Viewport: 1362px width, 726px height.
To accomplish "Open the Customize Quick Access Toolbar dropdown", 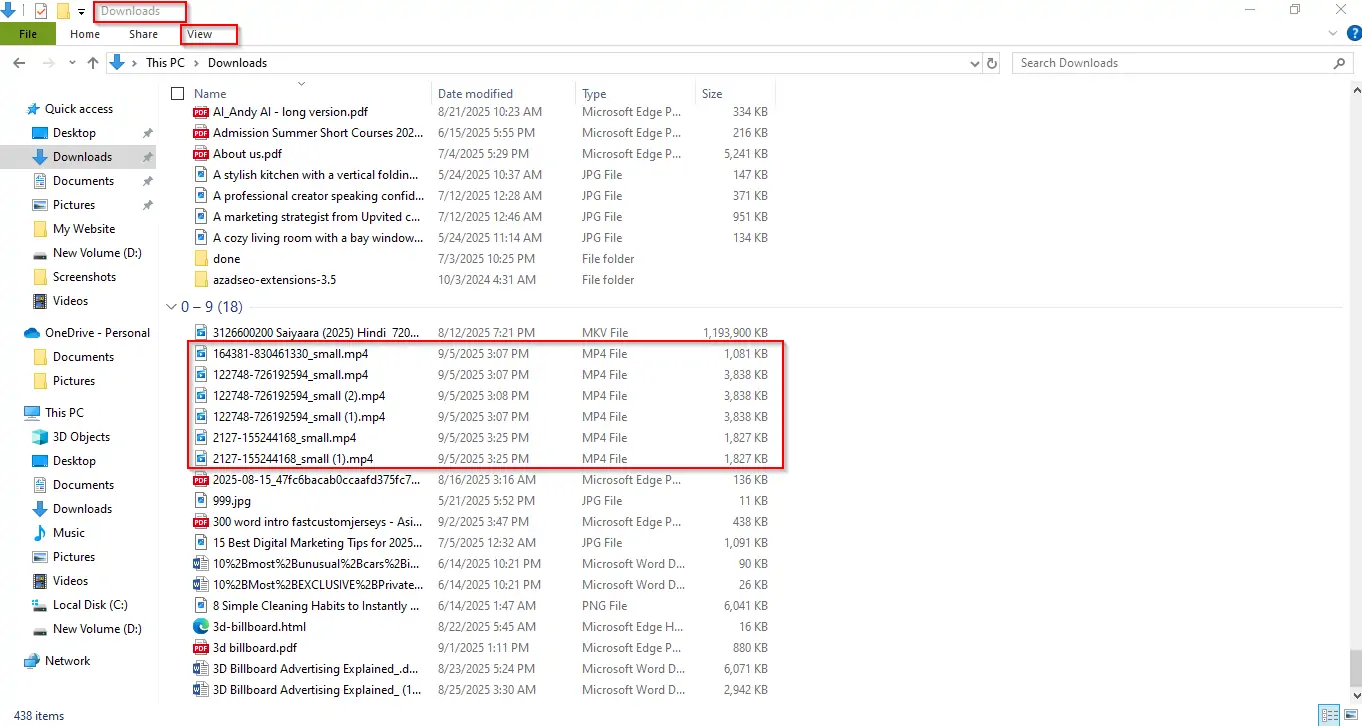I will click(x=81, y=12).
